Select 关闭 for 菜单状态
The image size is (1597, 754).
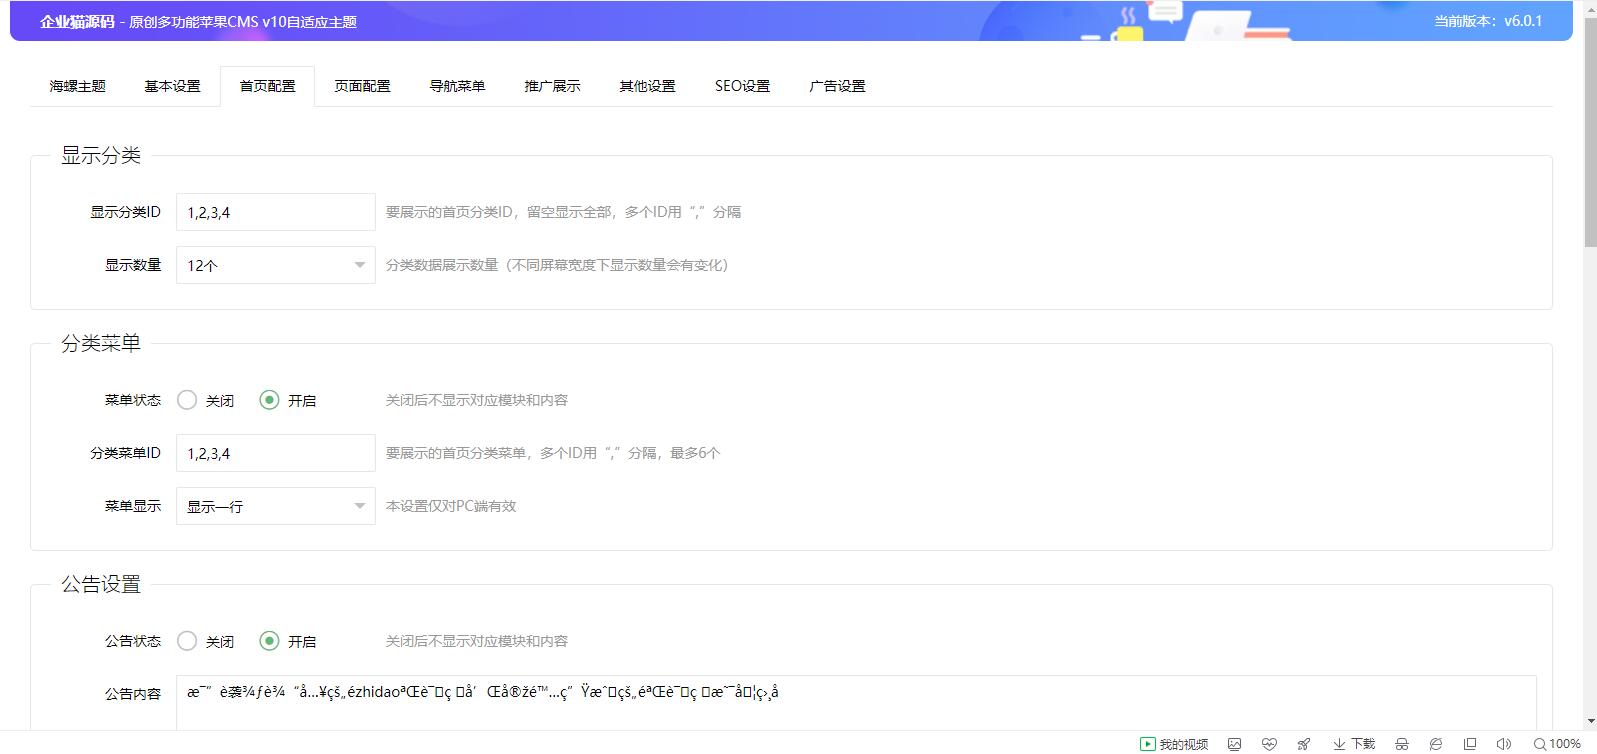187,400
